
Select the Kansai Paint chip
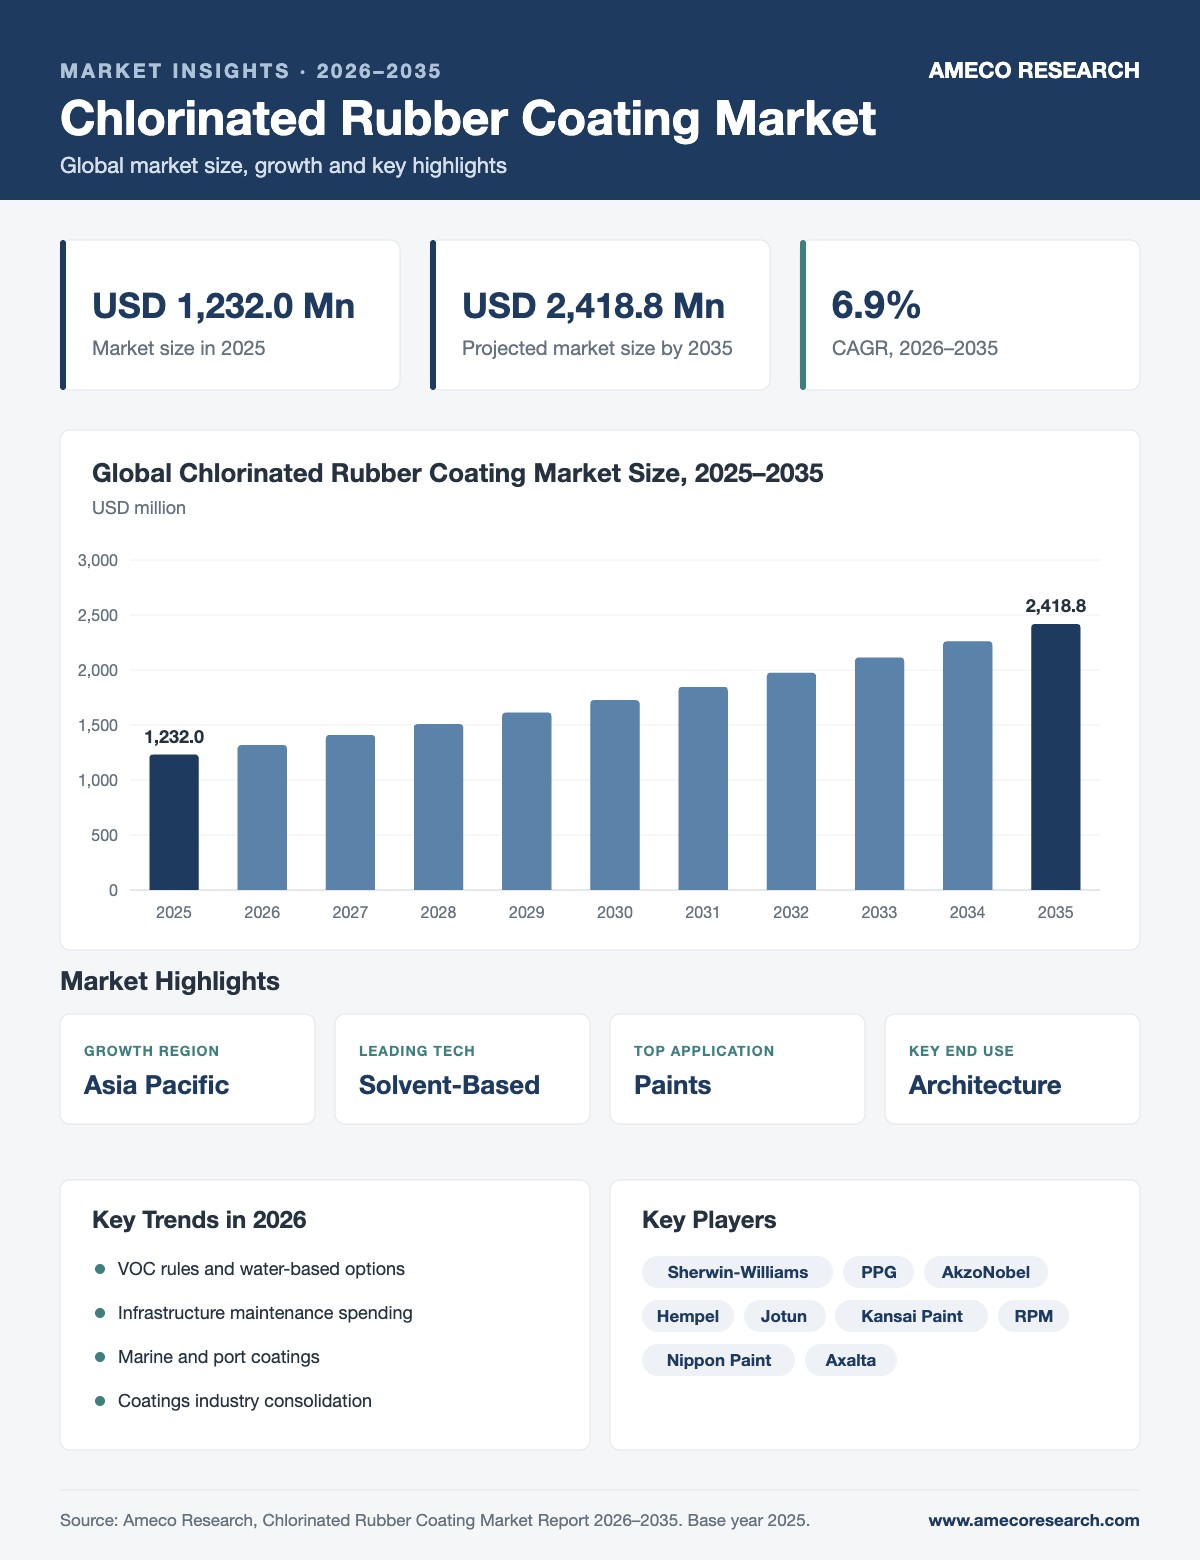coord(912,1316)
